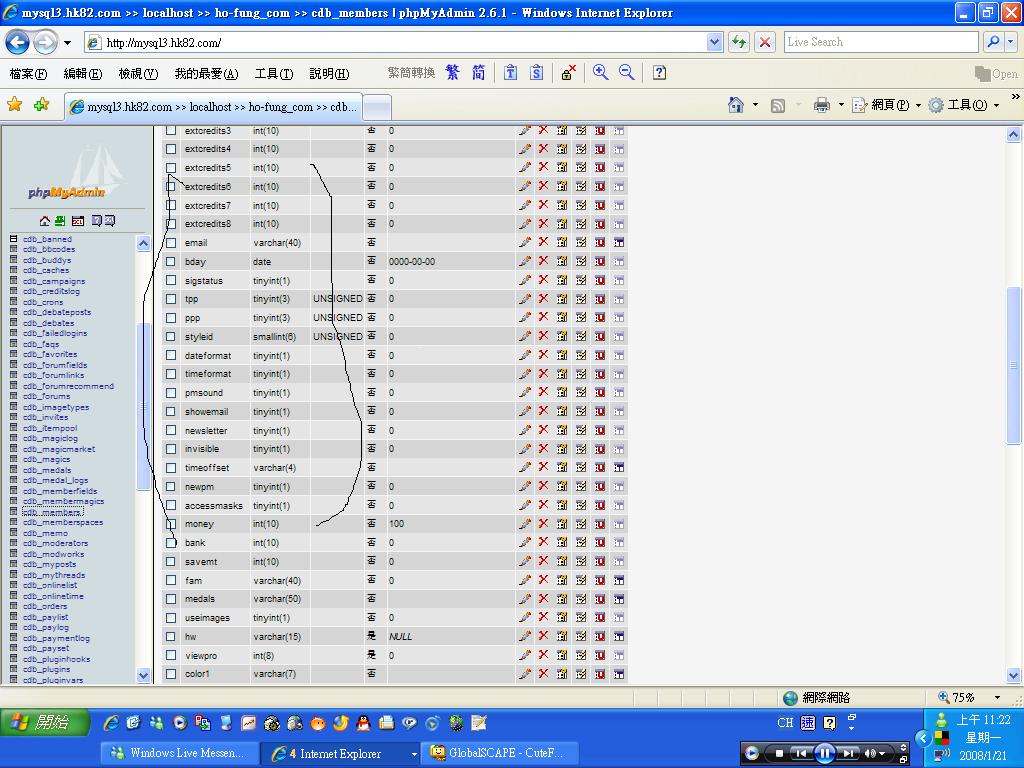Click the zoom in magnifier toolbar icon
The height and width of the screenshot is (768, 1024).
(x=600, y=72)
